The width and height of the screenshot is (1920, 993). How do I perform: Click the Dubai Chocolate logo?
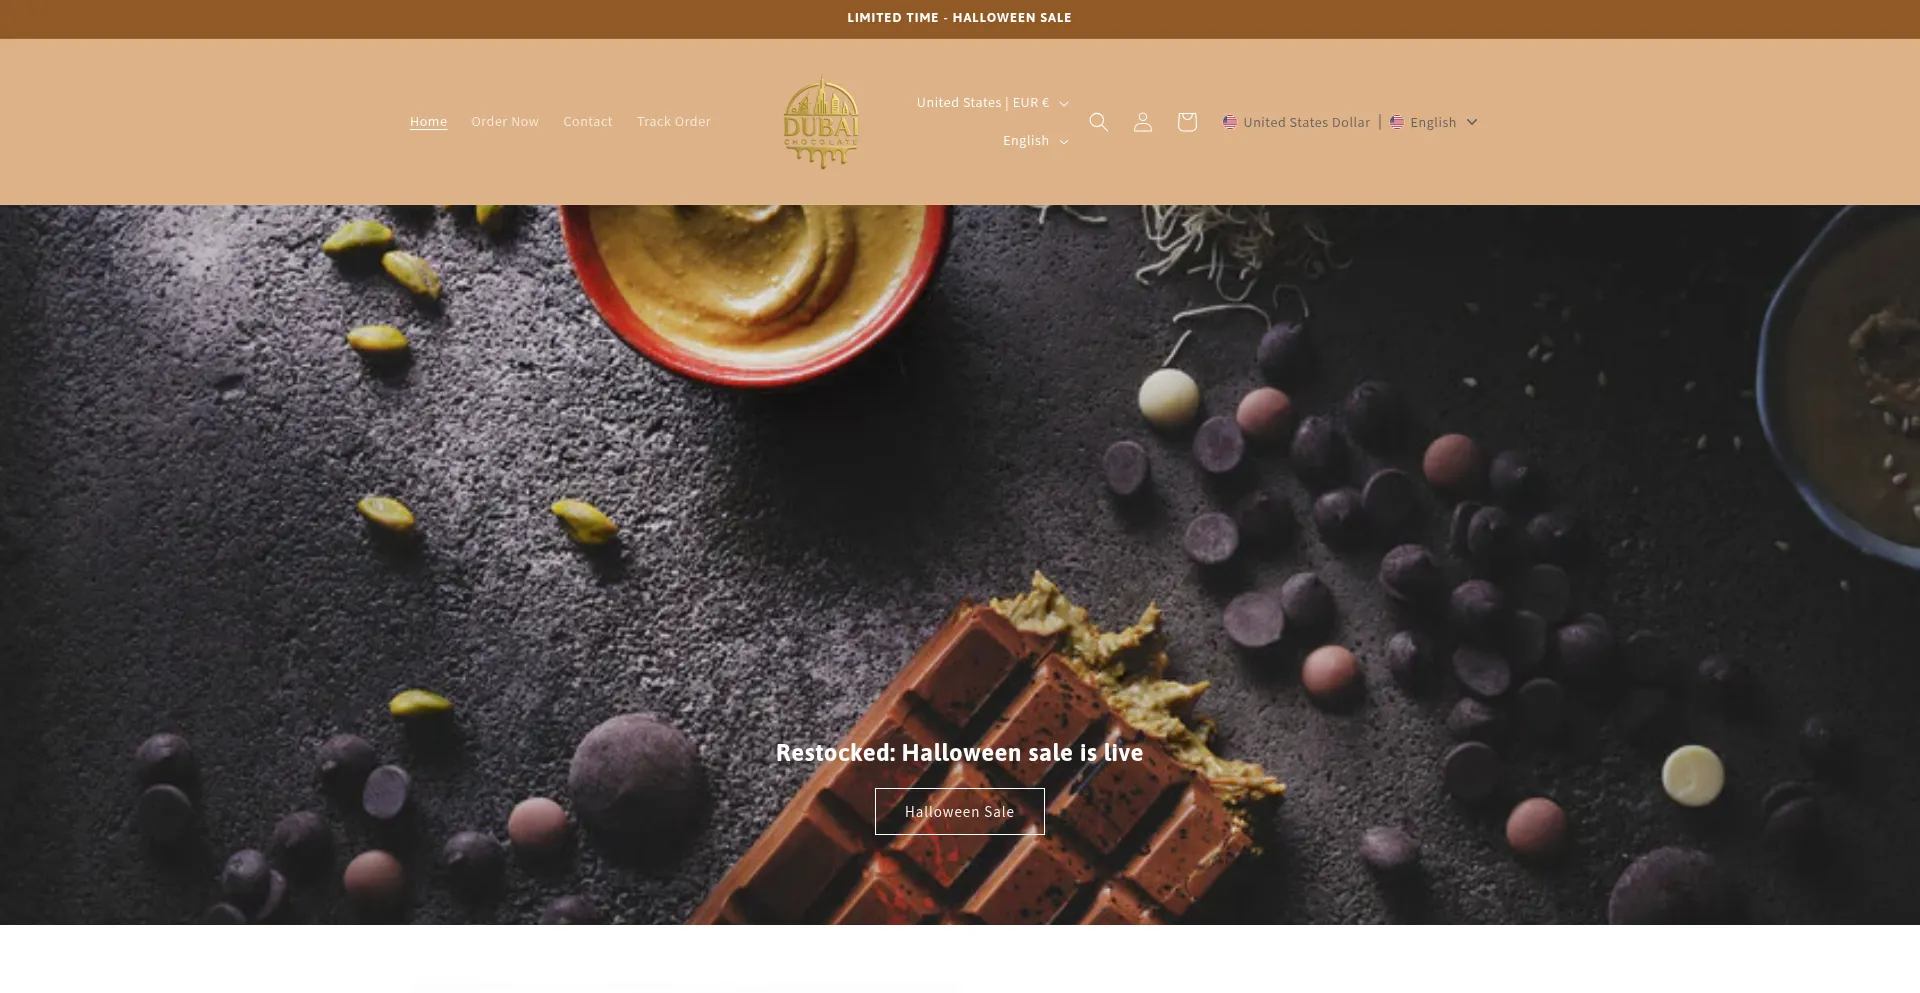pyautogui.click(x=821, y=122)
